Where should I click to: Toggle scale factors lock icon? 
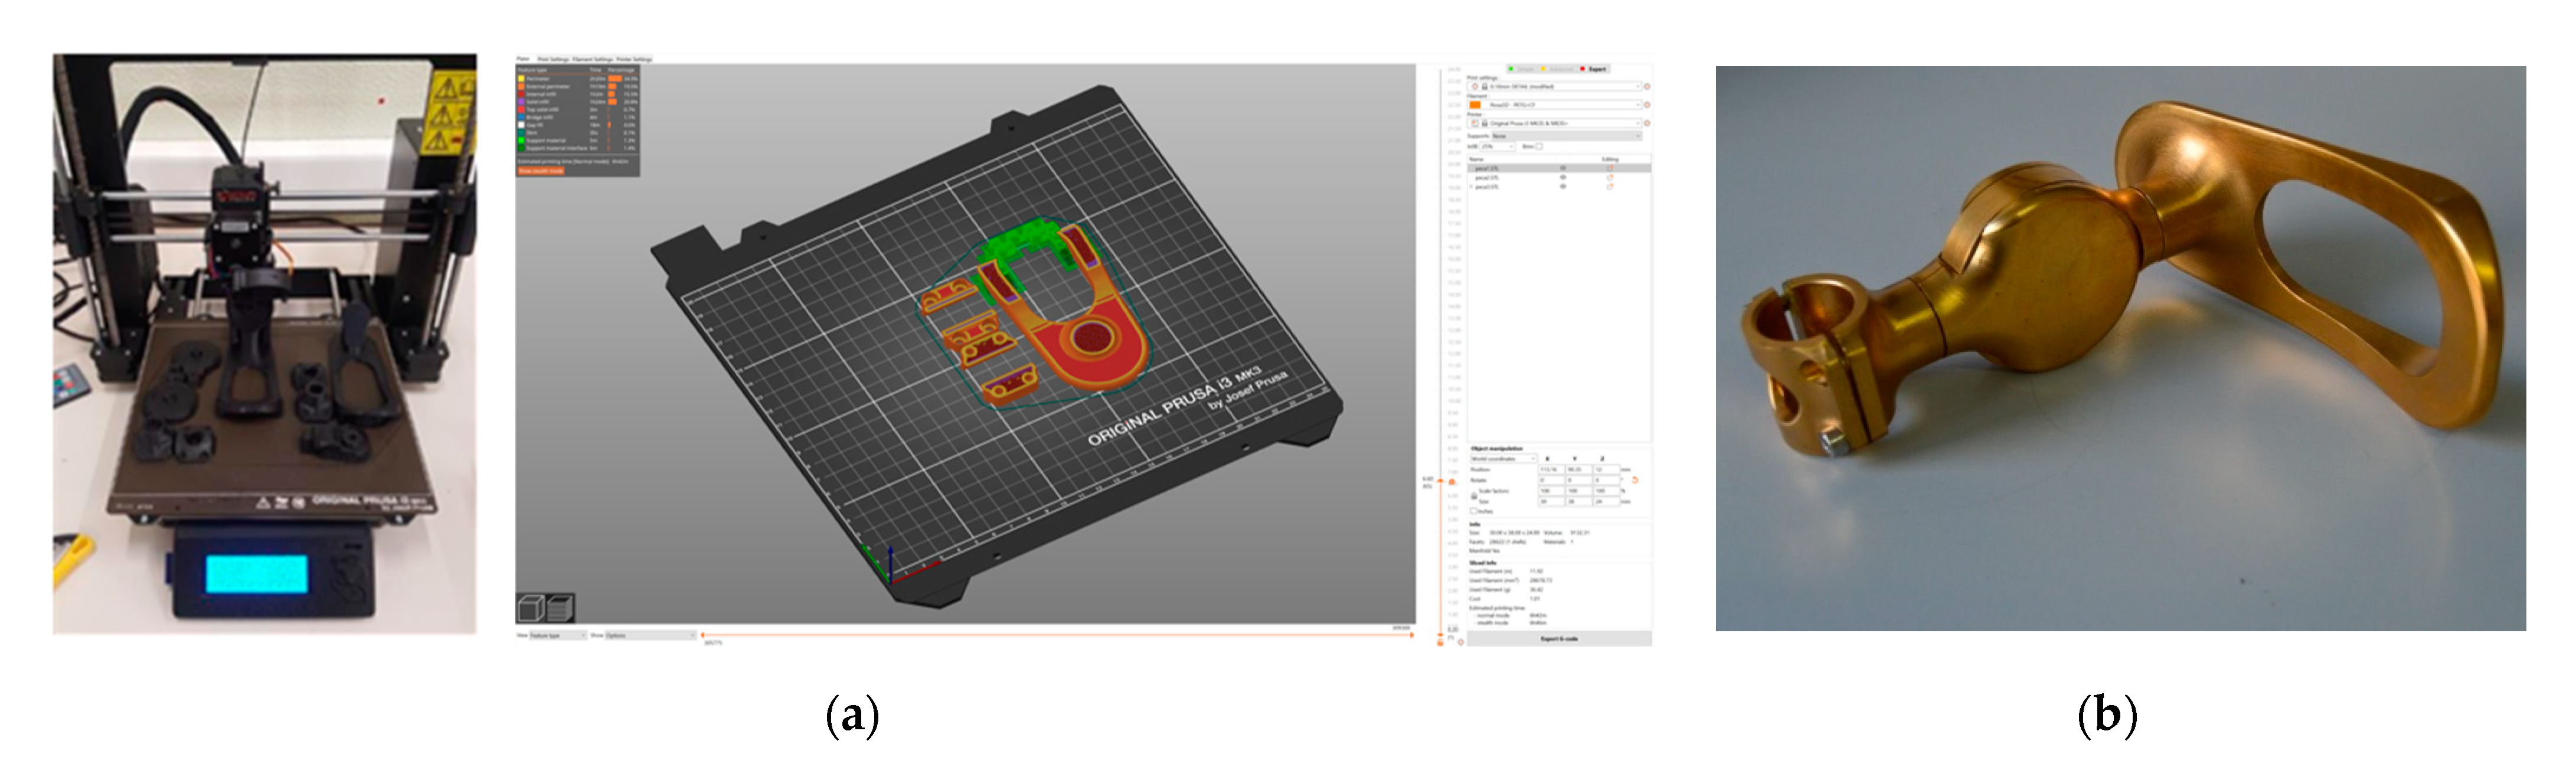1474,496
